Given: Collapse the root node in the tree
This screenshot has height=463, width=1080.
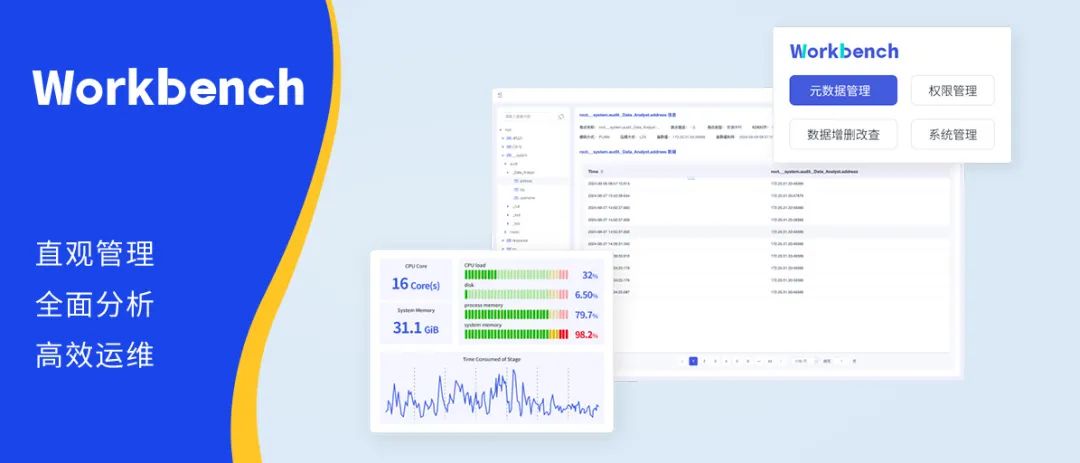Looking at the screenshot, I should pyautogui.click(x=501, y=130).
